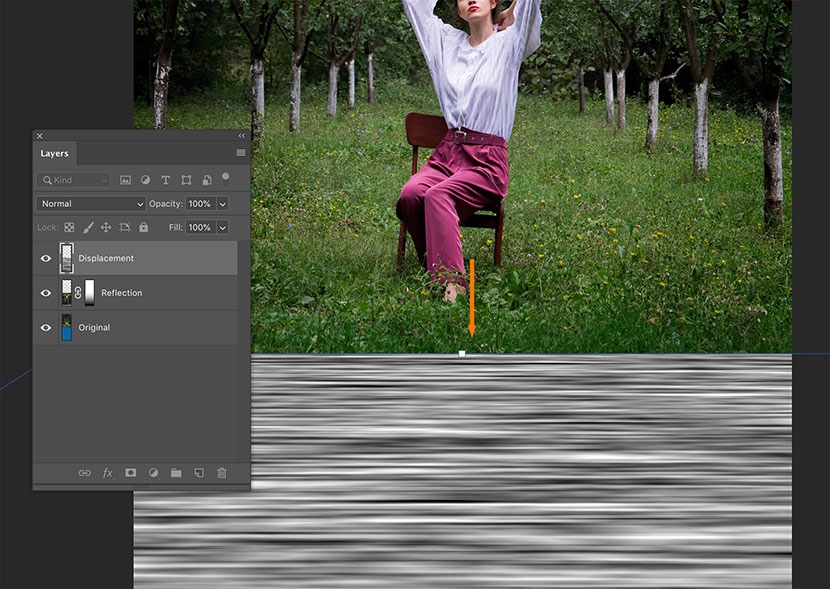Create a new layer group folder
This screenshot has width=830, height=589.
tap(176, 473)
